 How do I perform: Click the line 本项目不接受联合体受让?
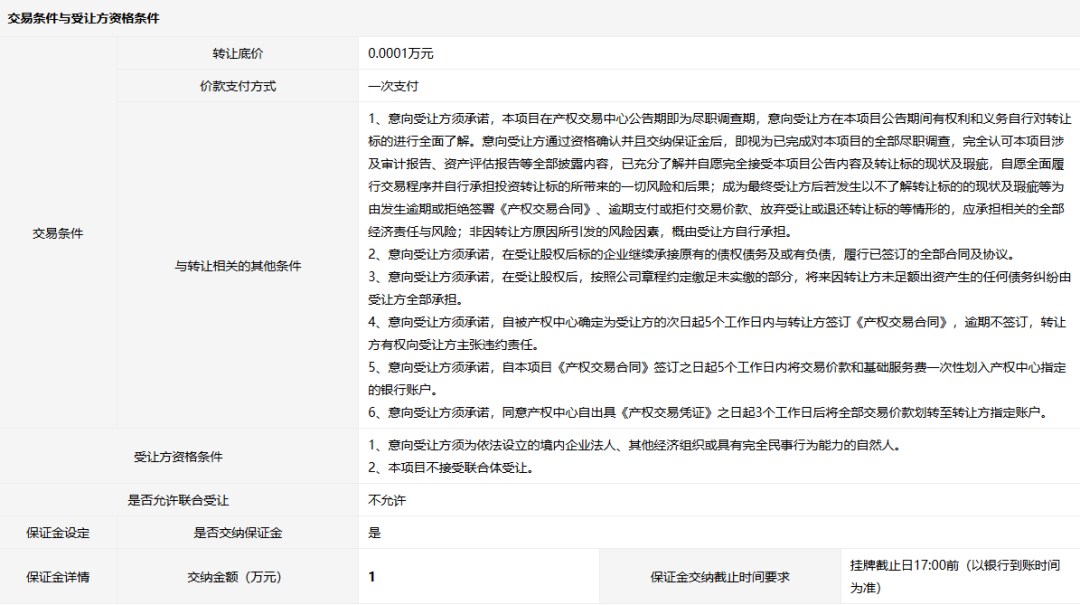click(451, 468)
